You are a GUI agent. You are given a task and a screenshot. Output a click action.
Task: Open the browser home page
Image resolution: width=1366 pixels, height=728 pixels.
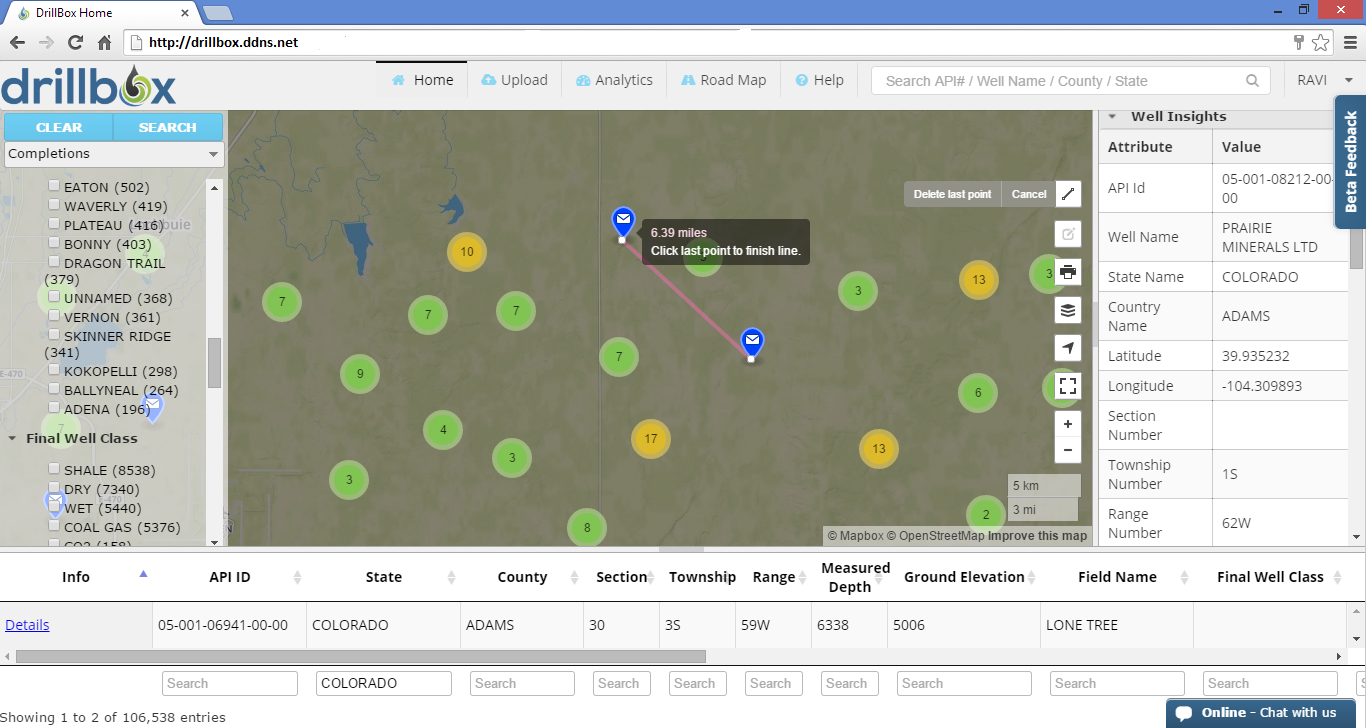[104, 43]
